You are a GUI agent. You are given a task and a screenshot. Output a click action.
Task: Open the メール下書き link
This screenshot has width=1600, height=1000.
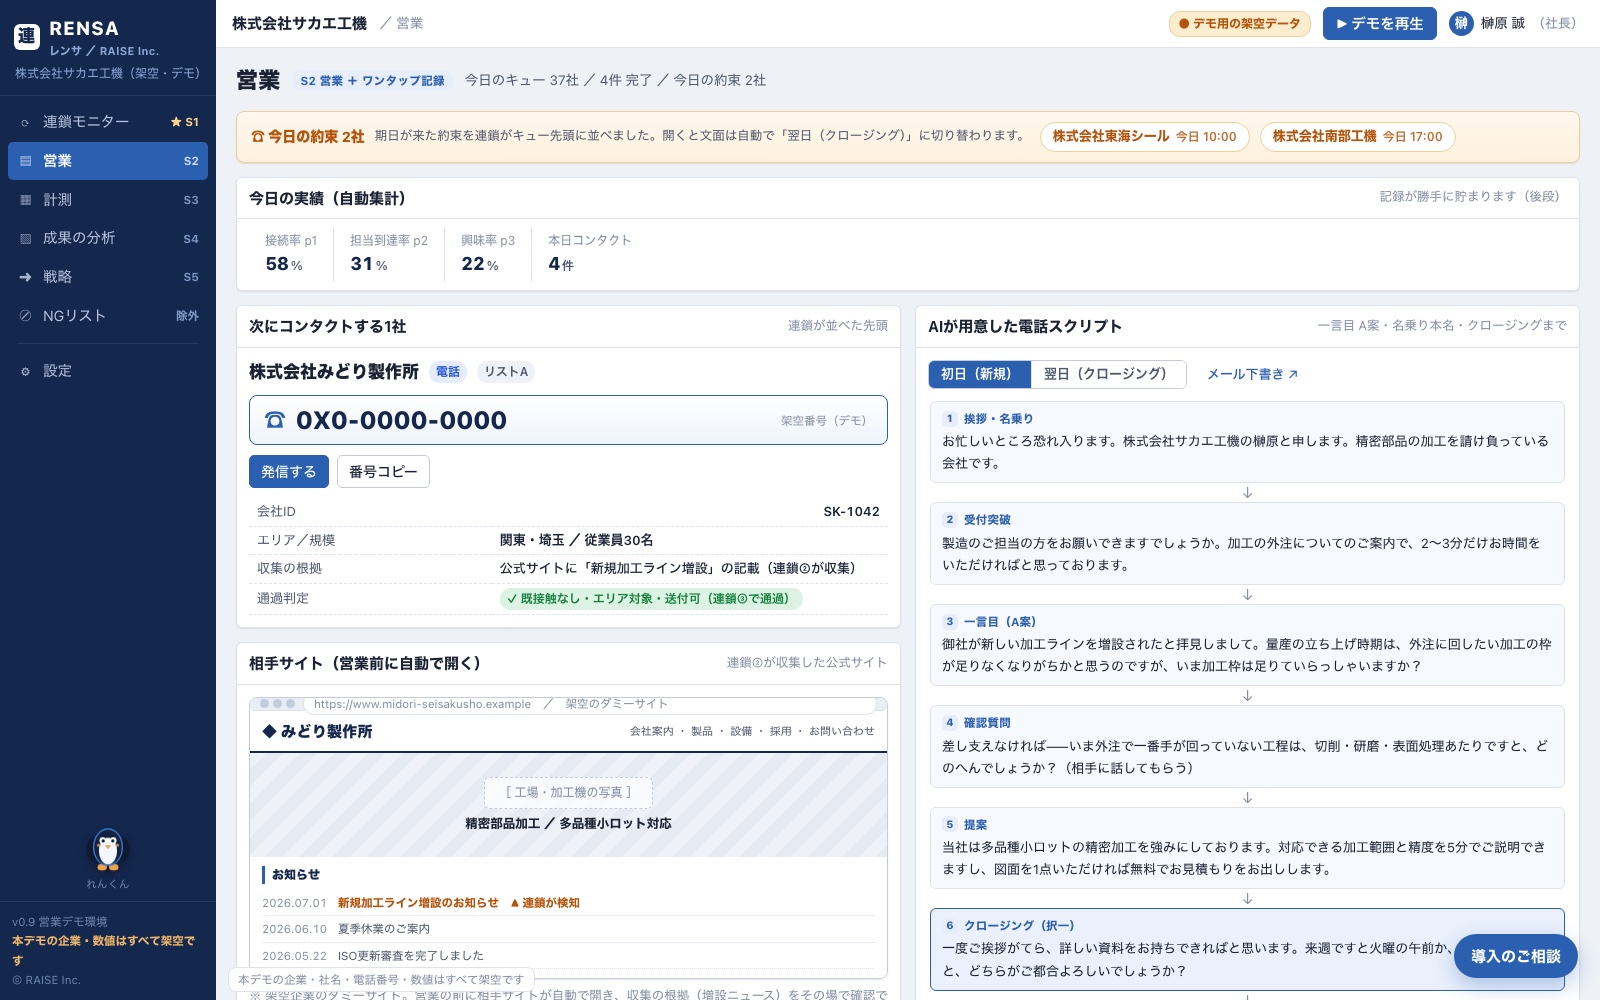[1252, 374]
